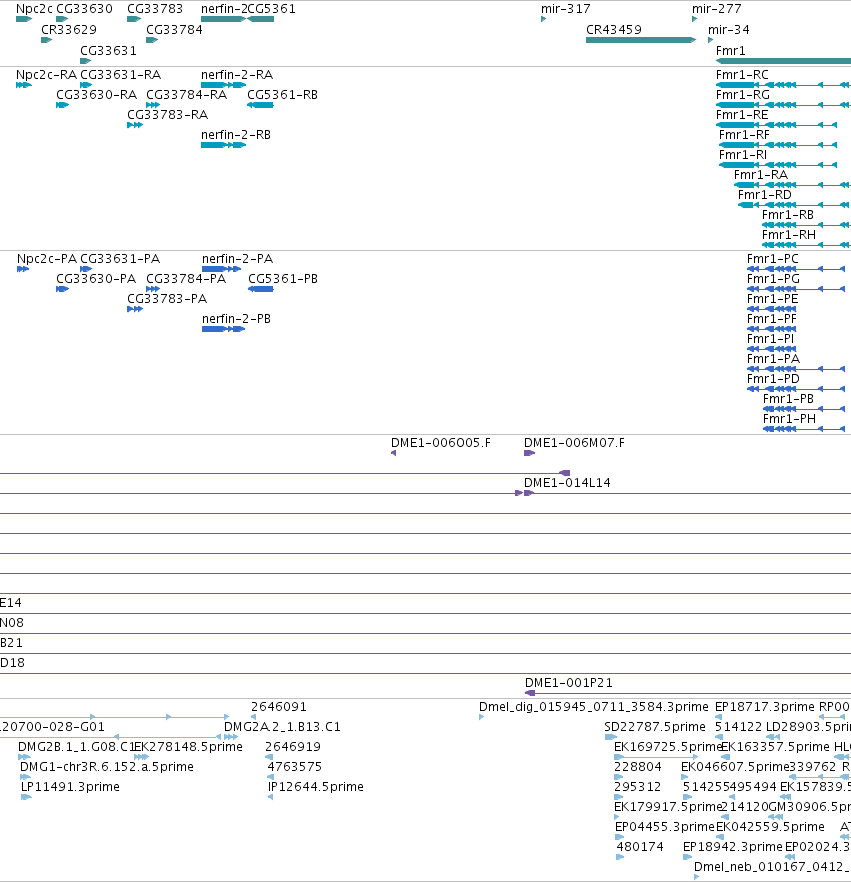Click the DME1-006O05.F clone label
The height and width of the screenshot is (882, 851).
[440, 443]
